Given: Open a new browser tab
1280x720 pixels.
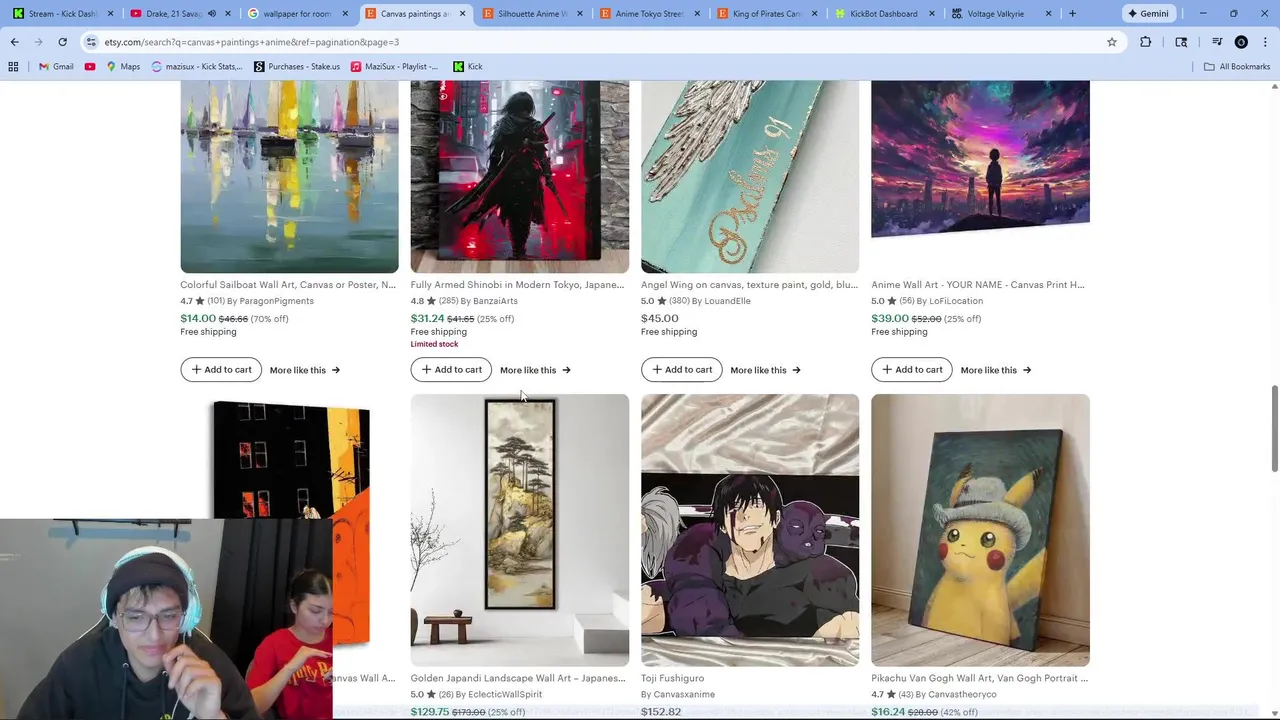Looking at the screenshot, I should click(x=1072, y=14).
